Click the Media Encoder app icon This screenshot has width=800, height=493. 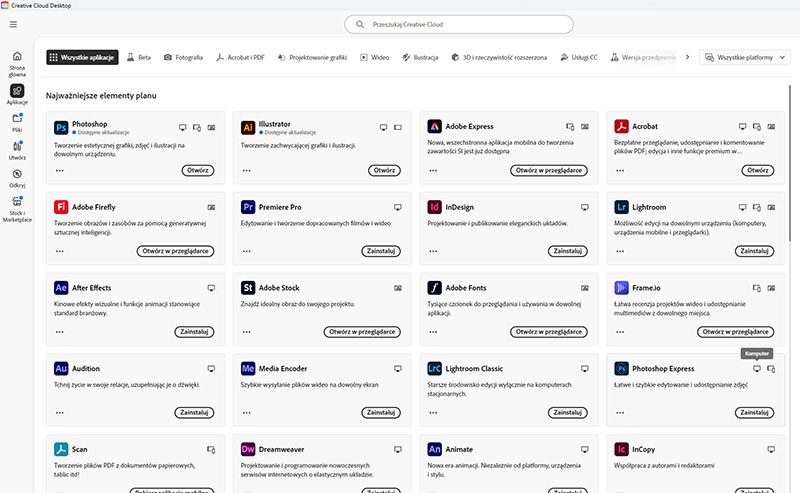(x=248, y=368)
